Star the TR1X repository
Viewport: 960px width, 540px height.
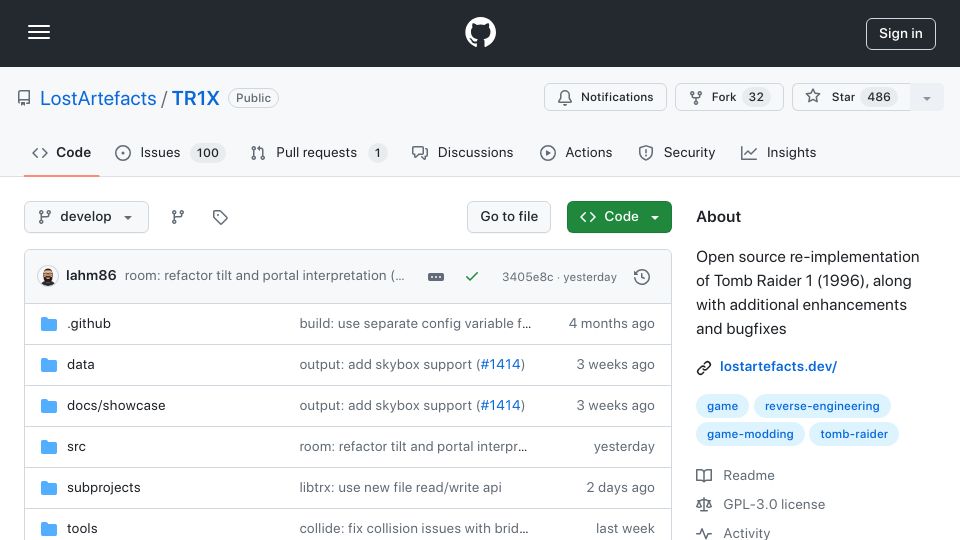click(x=851, y=97)
